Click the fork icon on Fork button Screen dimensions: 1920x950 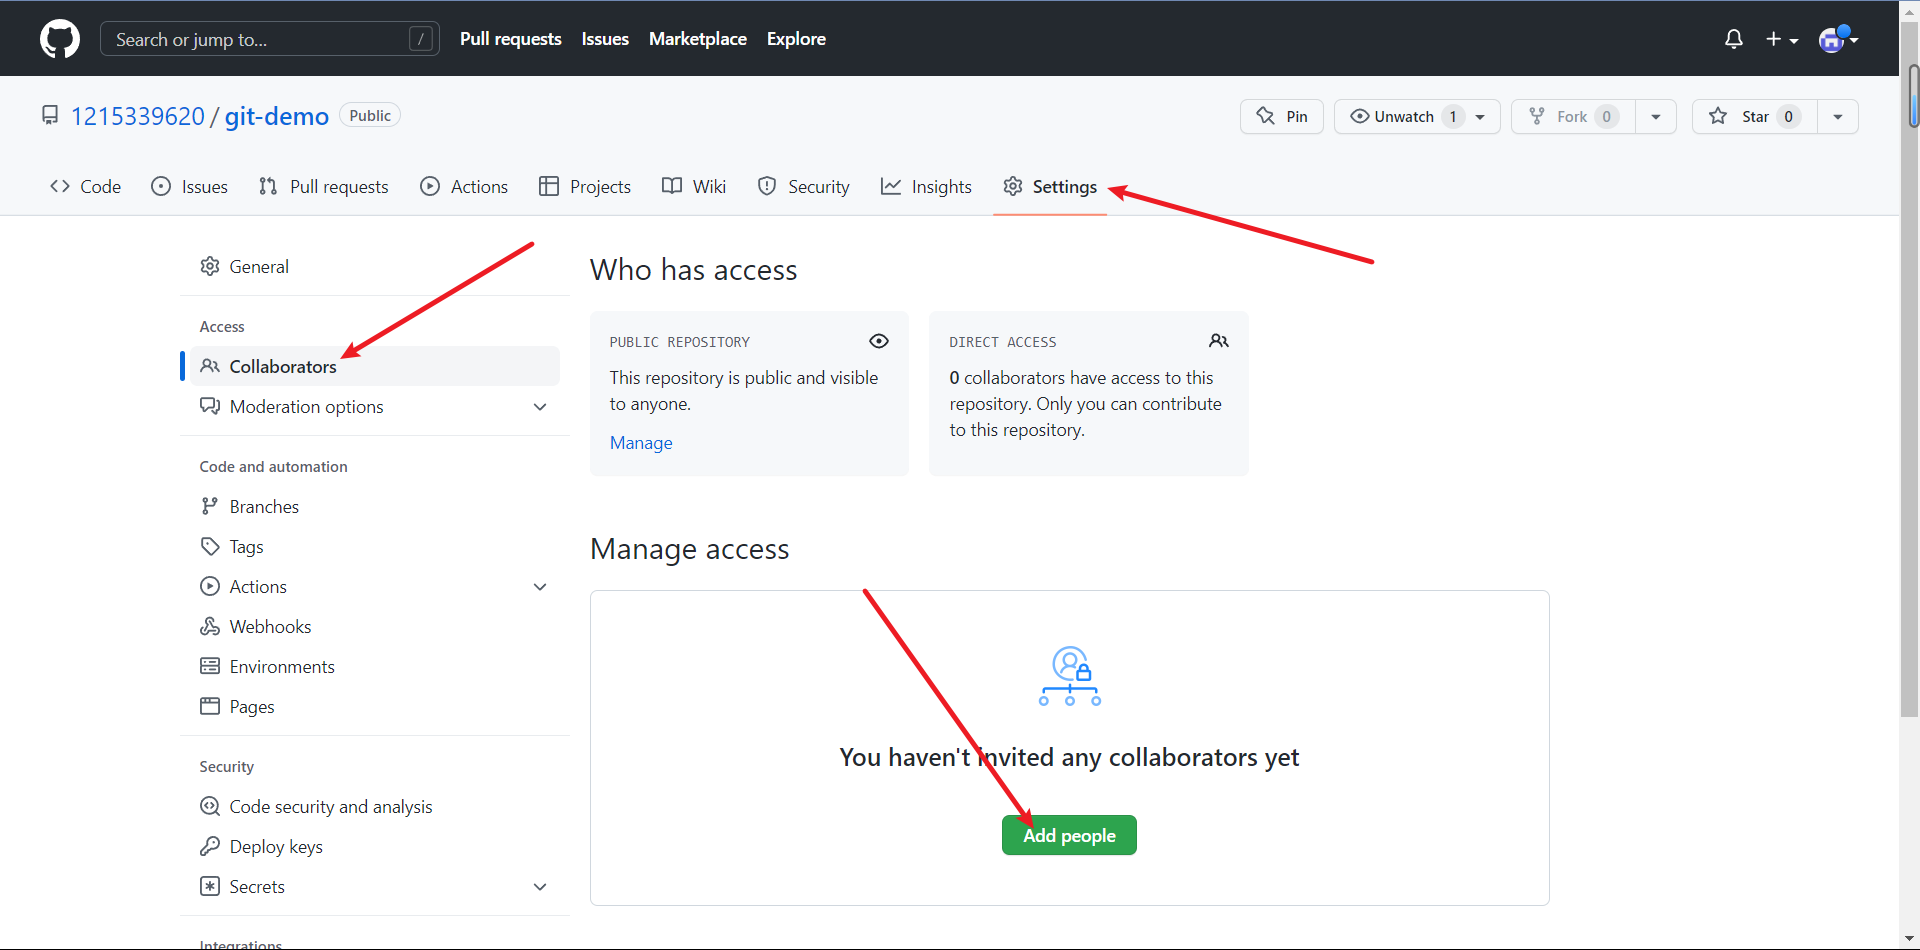pos(1537,116)
